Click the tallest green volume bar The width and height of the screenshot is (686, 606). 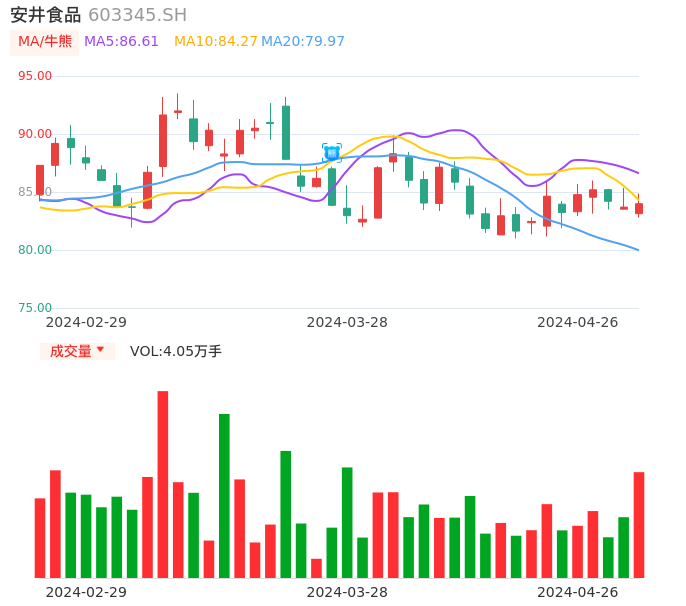pos(224,495)
